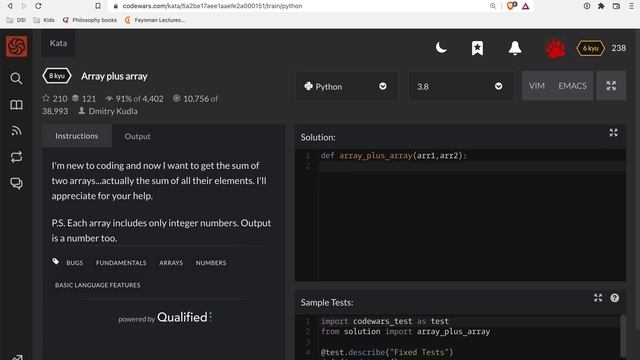Click the FUNDAMENTALS tag
Viewport: 640px width, 360px height.
tap(121, 263)
